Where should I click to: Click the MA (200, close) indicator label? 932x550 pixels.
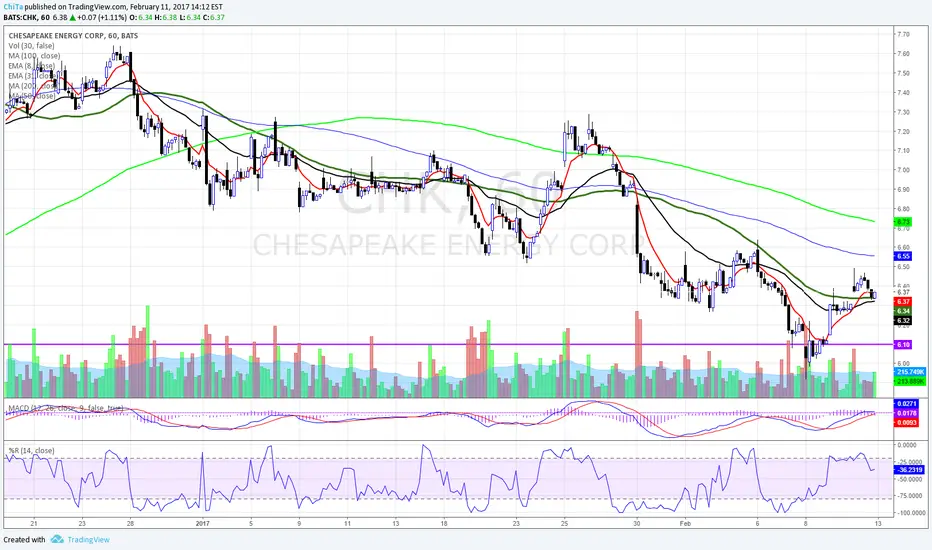click(x=34, y=86)
